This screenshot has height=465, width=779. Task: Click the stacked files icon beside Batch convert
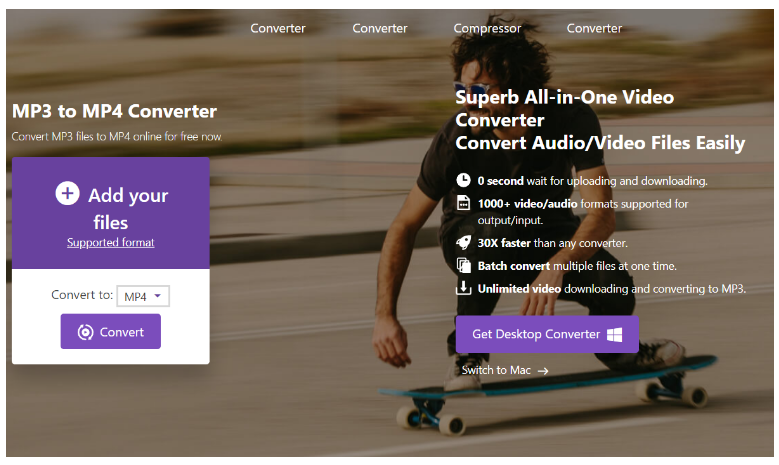pos(464,266)
